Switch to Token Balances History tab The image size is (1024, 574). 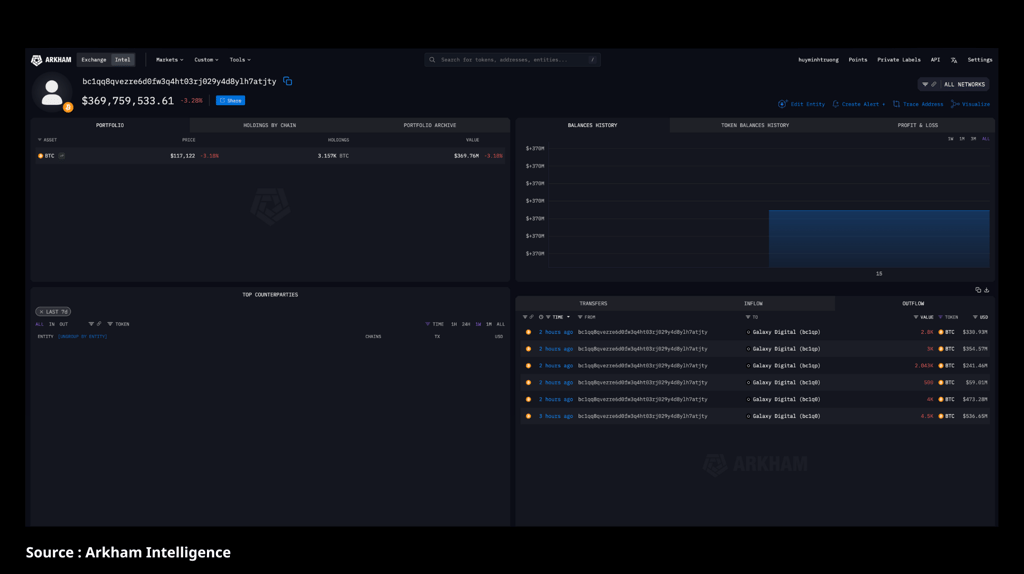tap(755, 125)
